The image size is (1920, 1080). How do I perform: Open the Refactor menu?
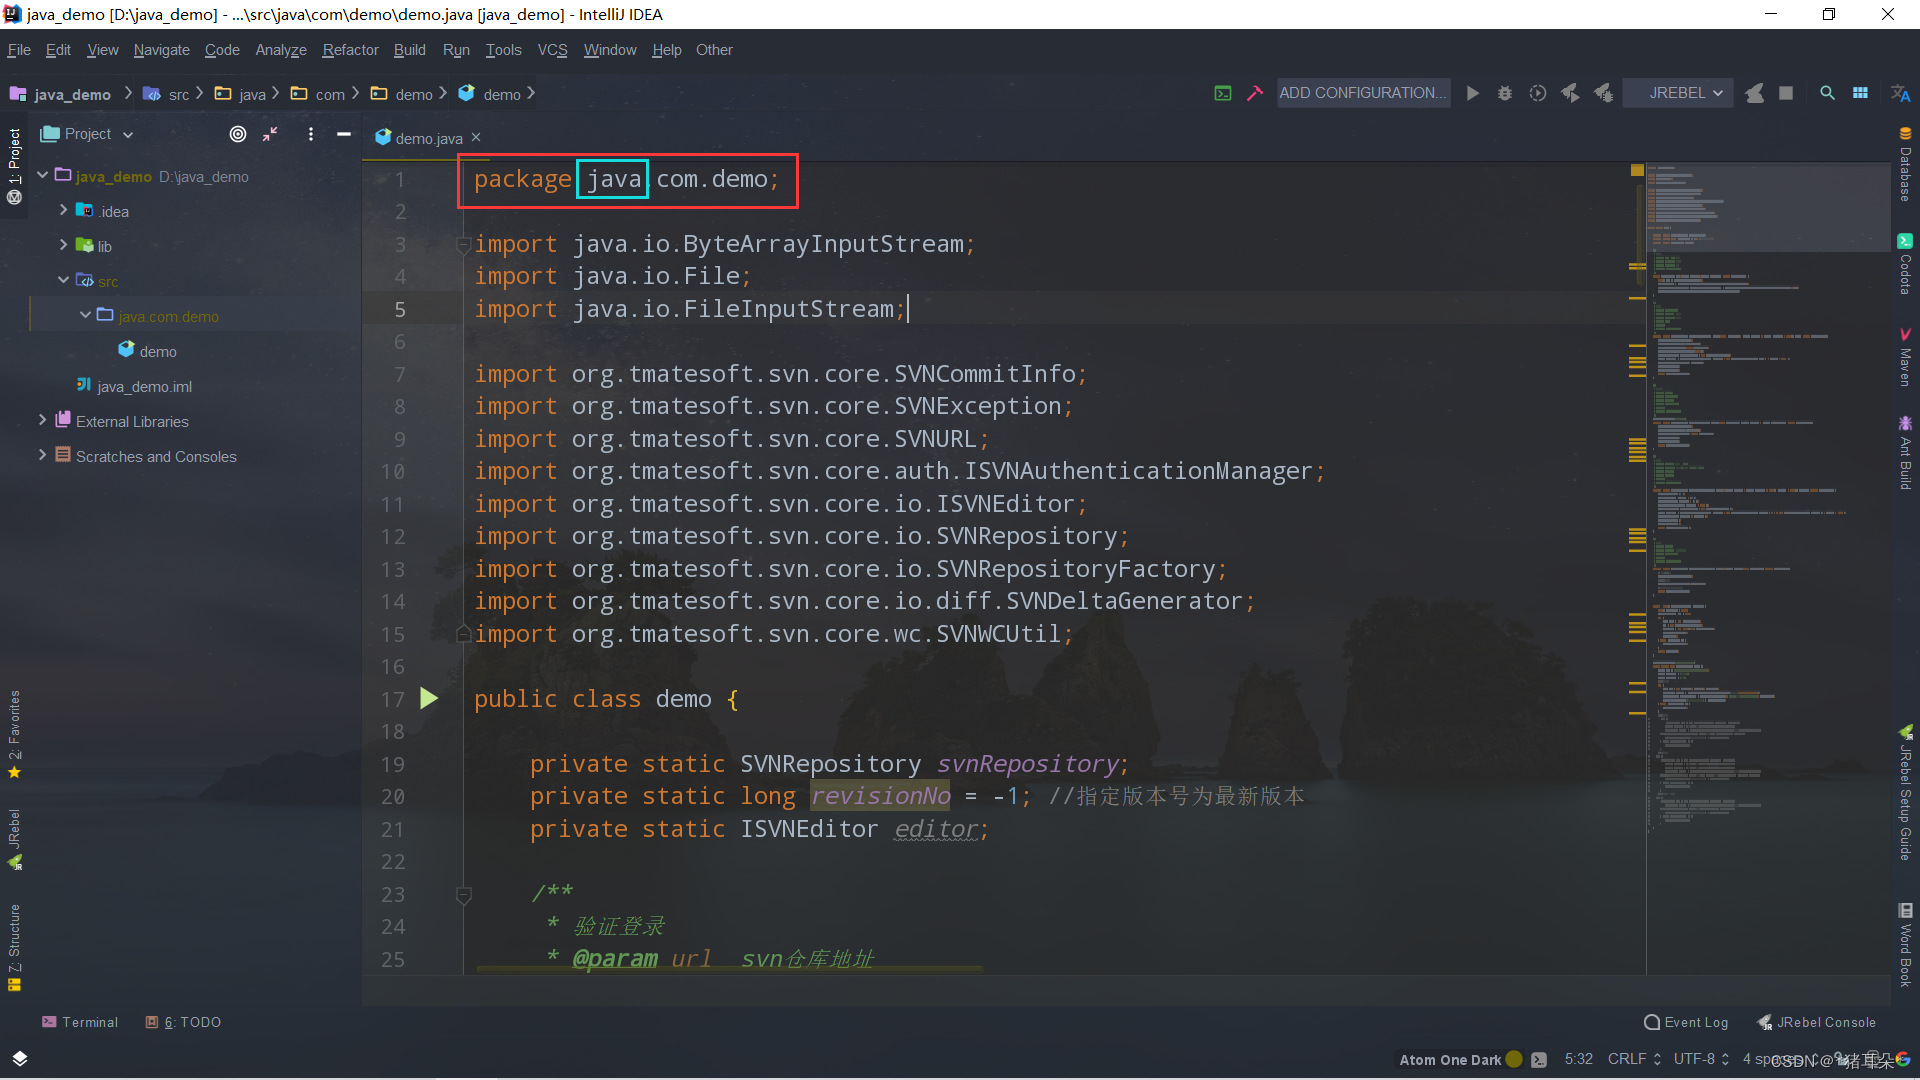350,50
